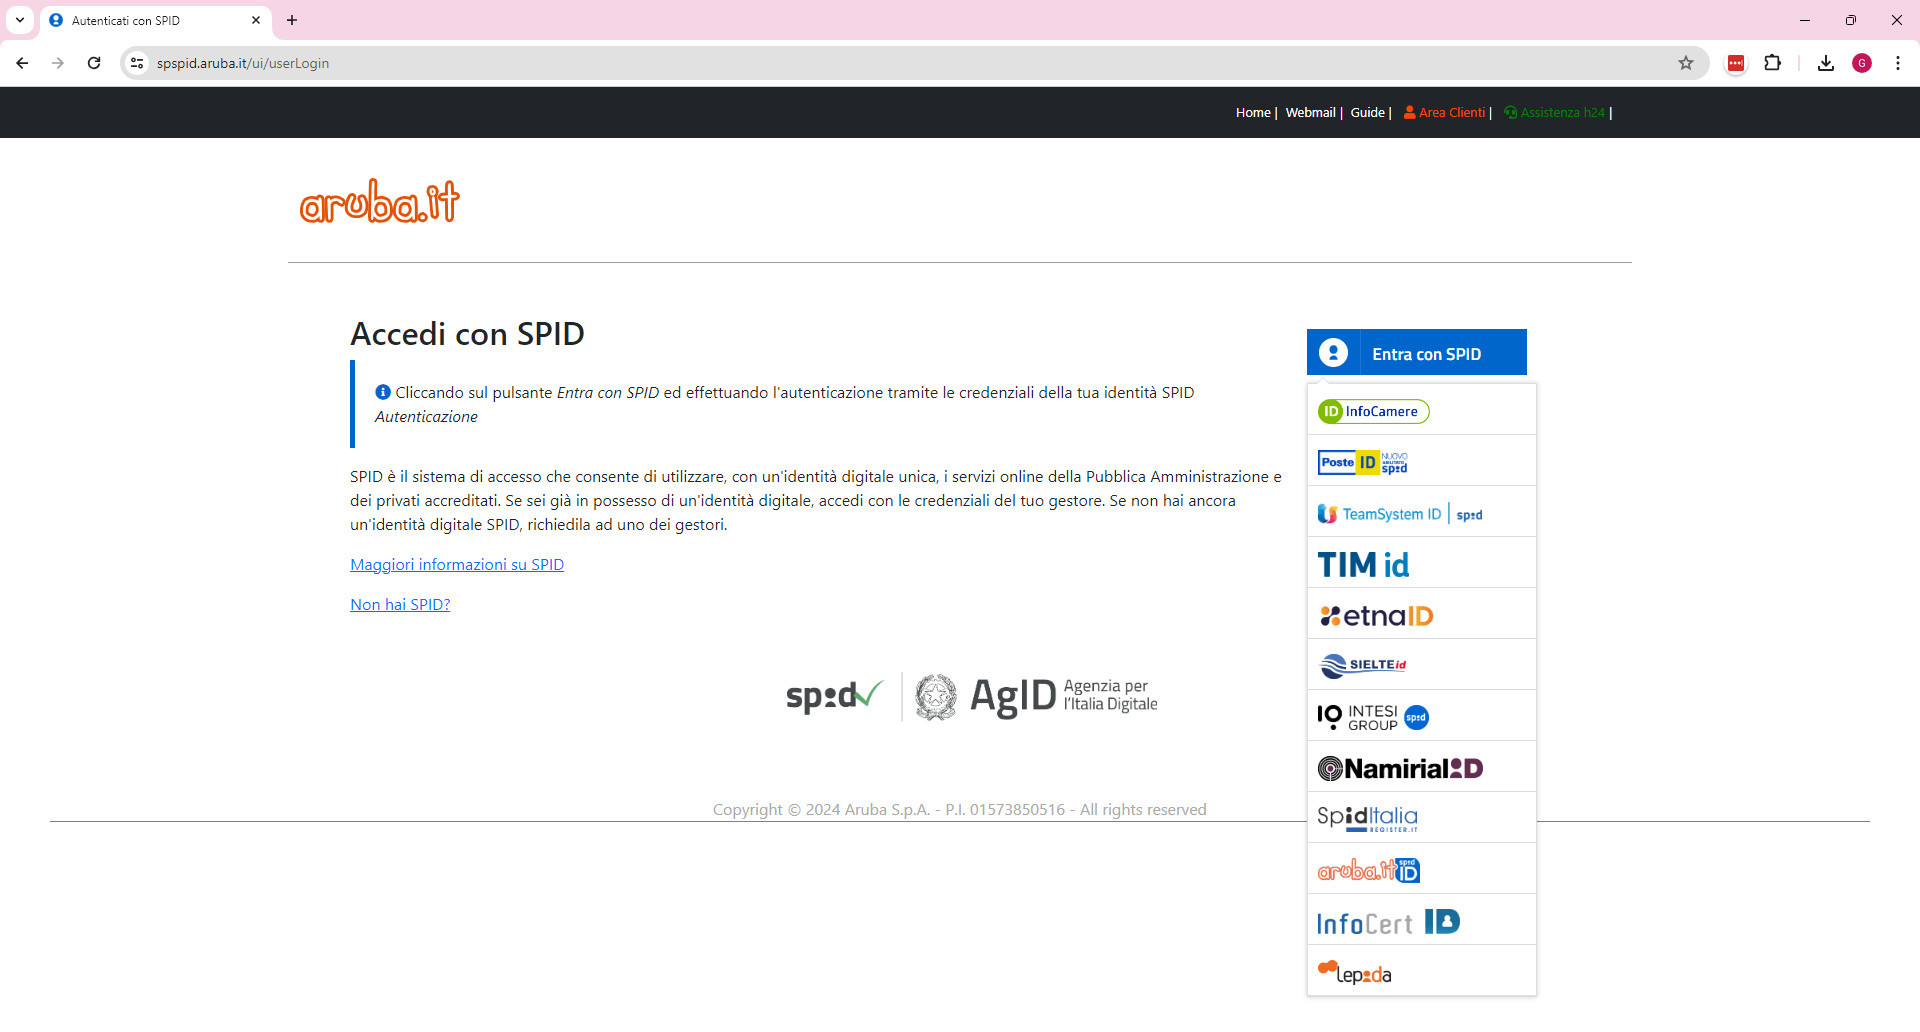Viewport: 1920px width, 1032px height.
Task: Follow the Non hai SPID? link
Action: (x=400, y=605)
